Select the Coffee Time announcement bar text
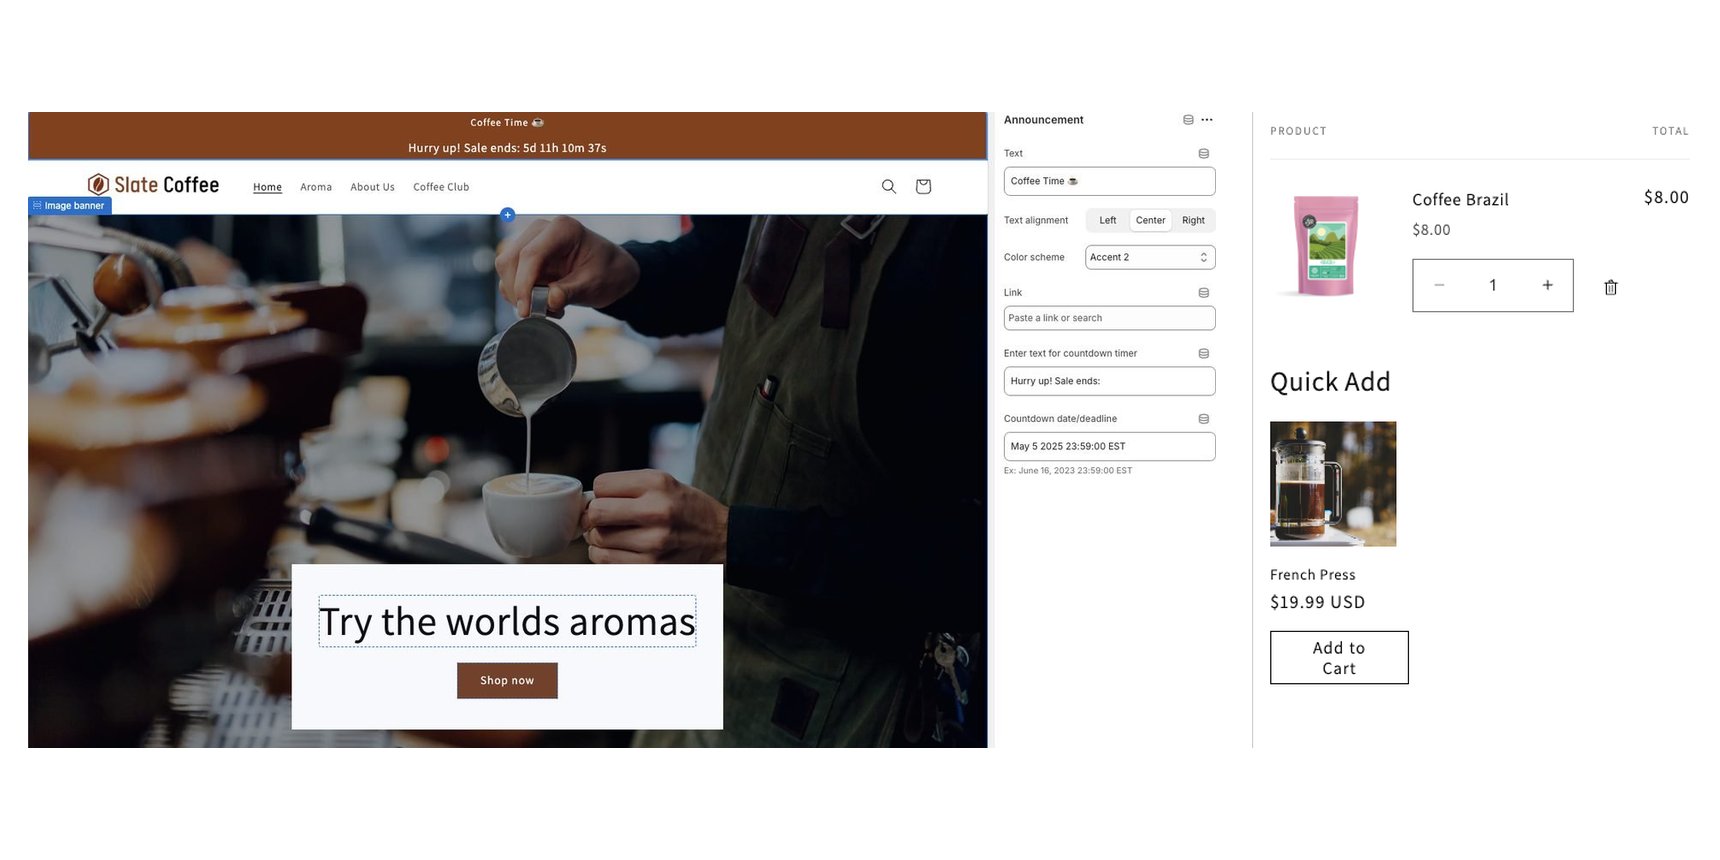1720x860 pixels. (x=507, y=123)
